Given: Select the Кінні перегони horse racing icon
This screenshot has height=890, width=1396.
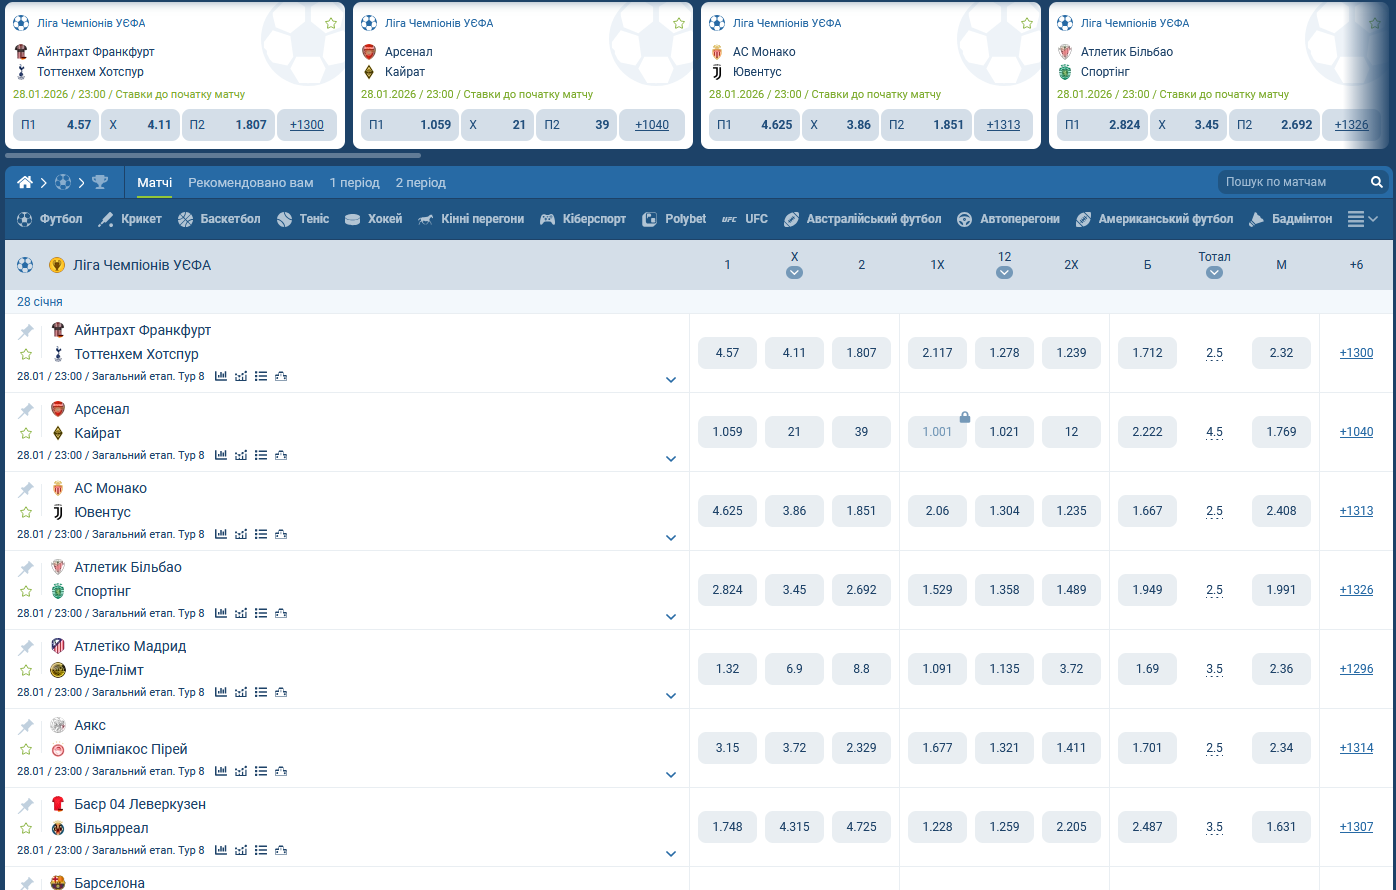Looking at the screenshot, I should pyautogui.click(x=426, y=219).
